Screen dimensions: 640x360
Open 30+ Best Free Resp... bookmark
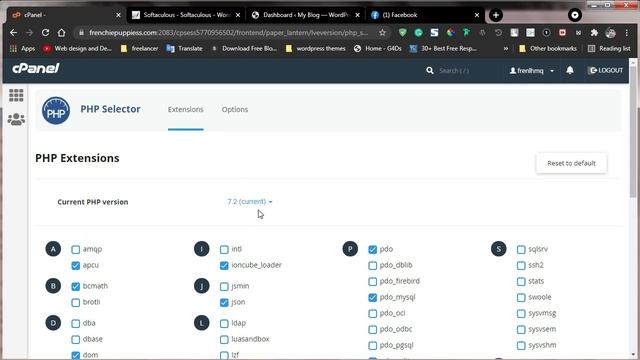pos(443,48)
